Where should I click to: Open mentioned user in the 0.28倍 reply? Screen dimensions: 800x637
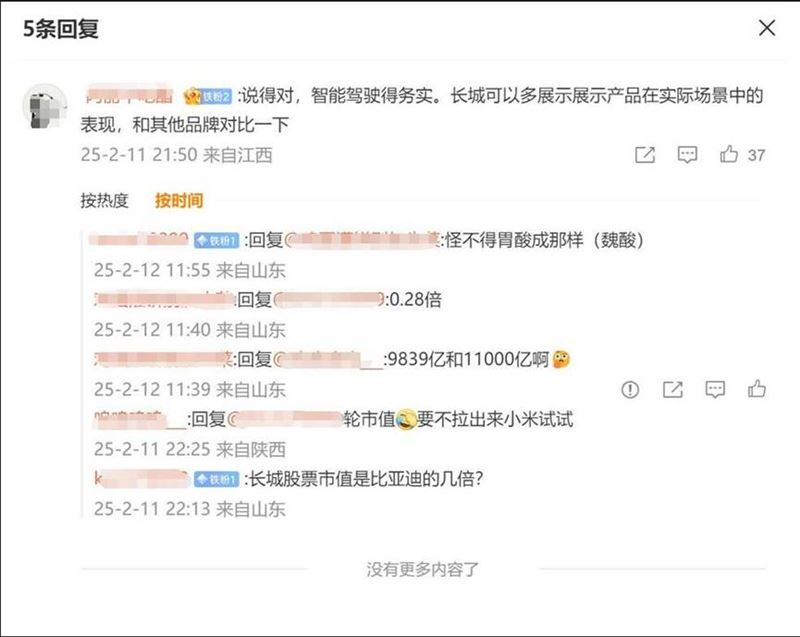330,300
